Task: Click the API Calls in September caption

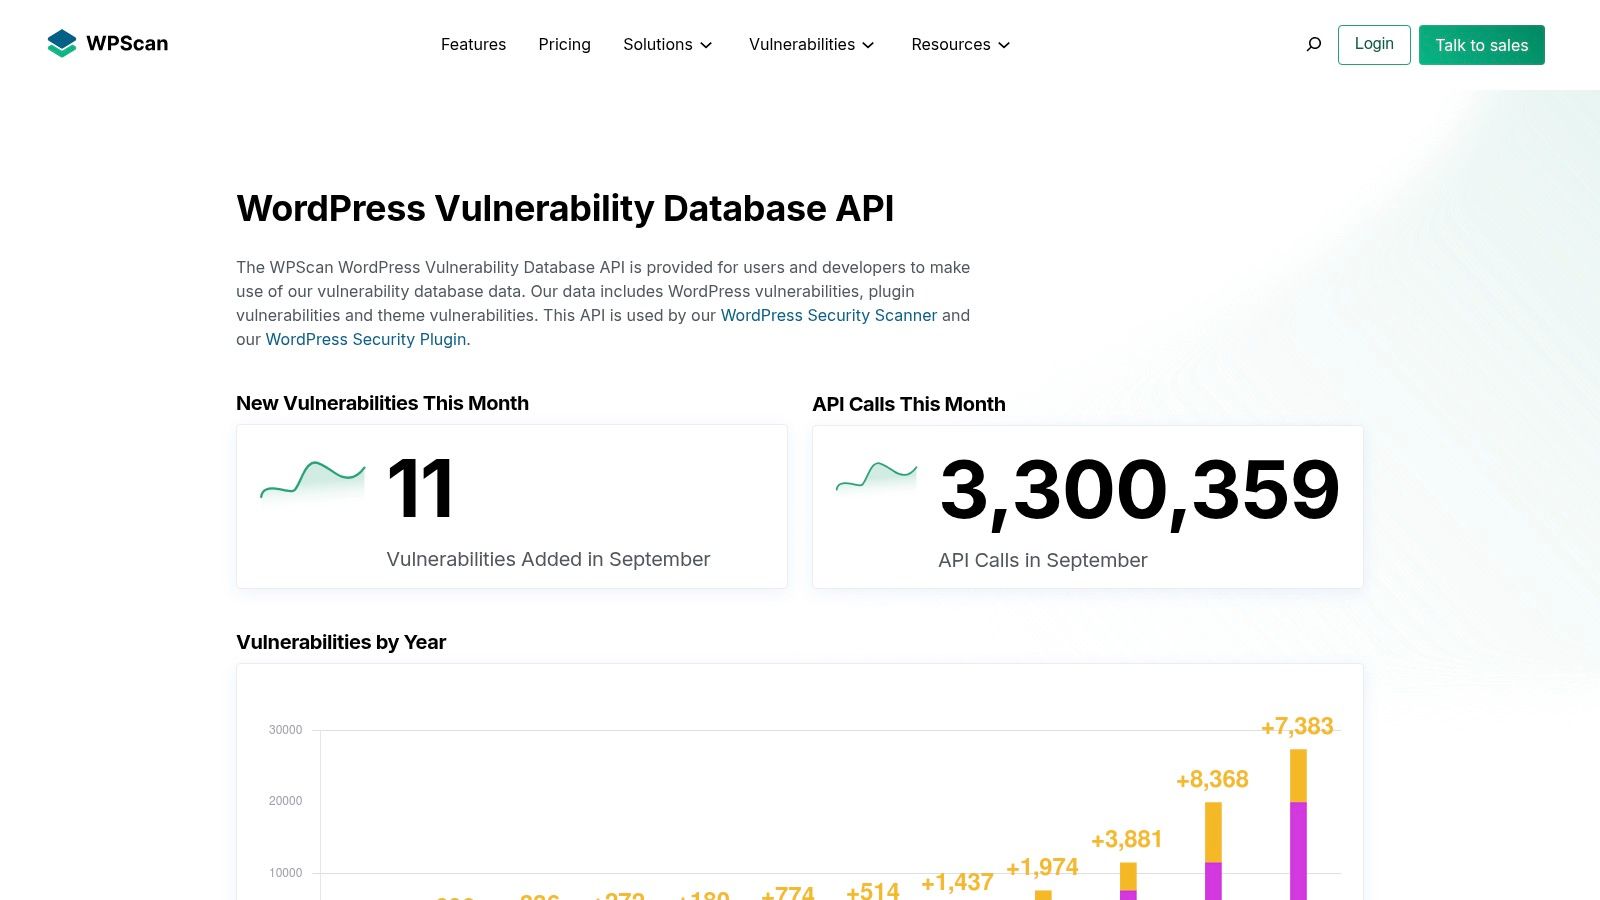Action: click(1042, 560)
